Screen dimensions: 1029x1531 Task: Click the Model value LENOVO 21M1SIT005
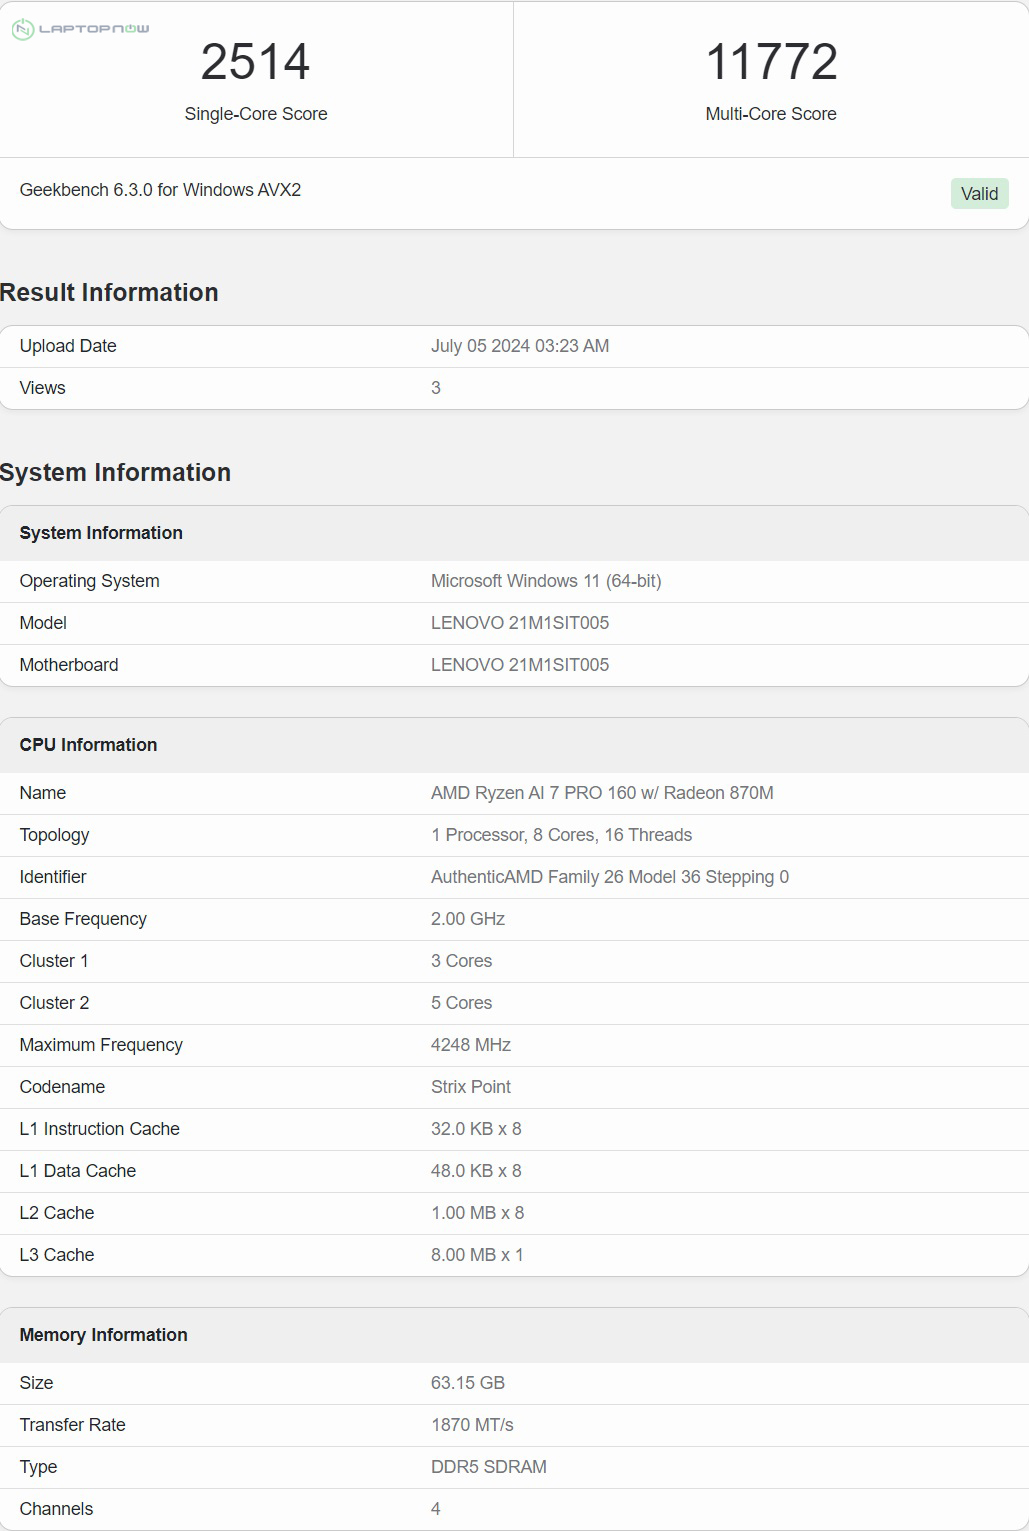pyautogui.click(x=519, y=623)
